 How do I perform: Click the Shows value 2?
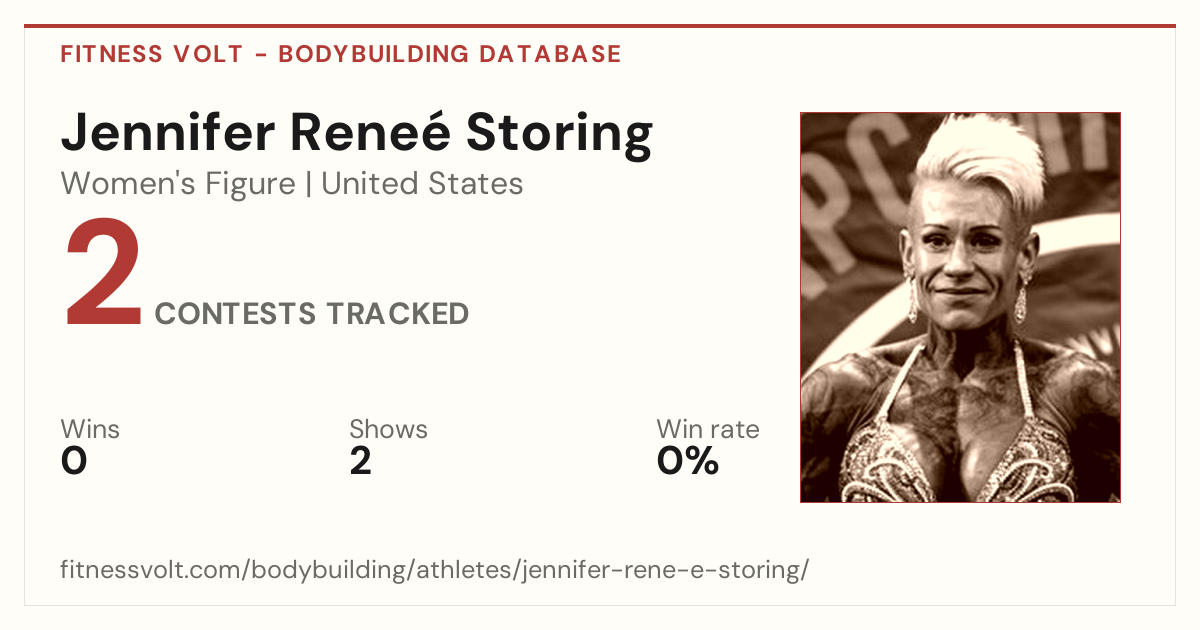[360, 461]
